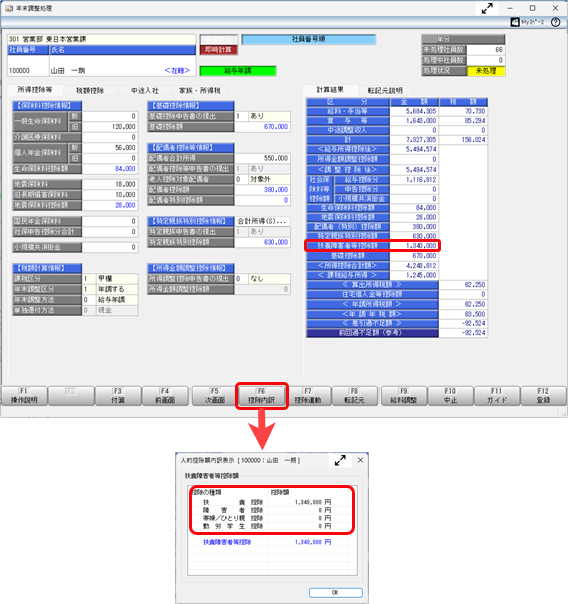Switch to the 所得控除等 tab
The height and width of the screenshot is (604, 568).
(35, 90)
